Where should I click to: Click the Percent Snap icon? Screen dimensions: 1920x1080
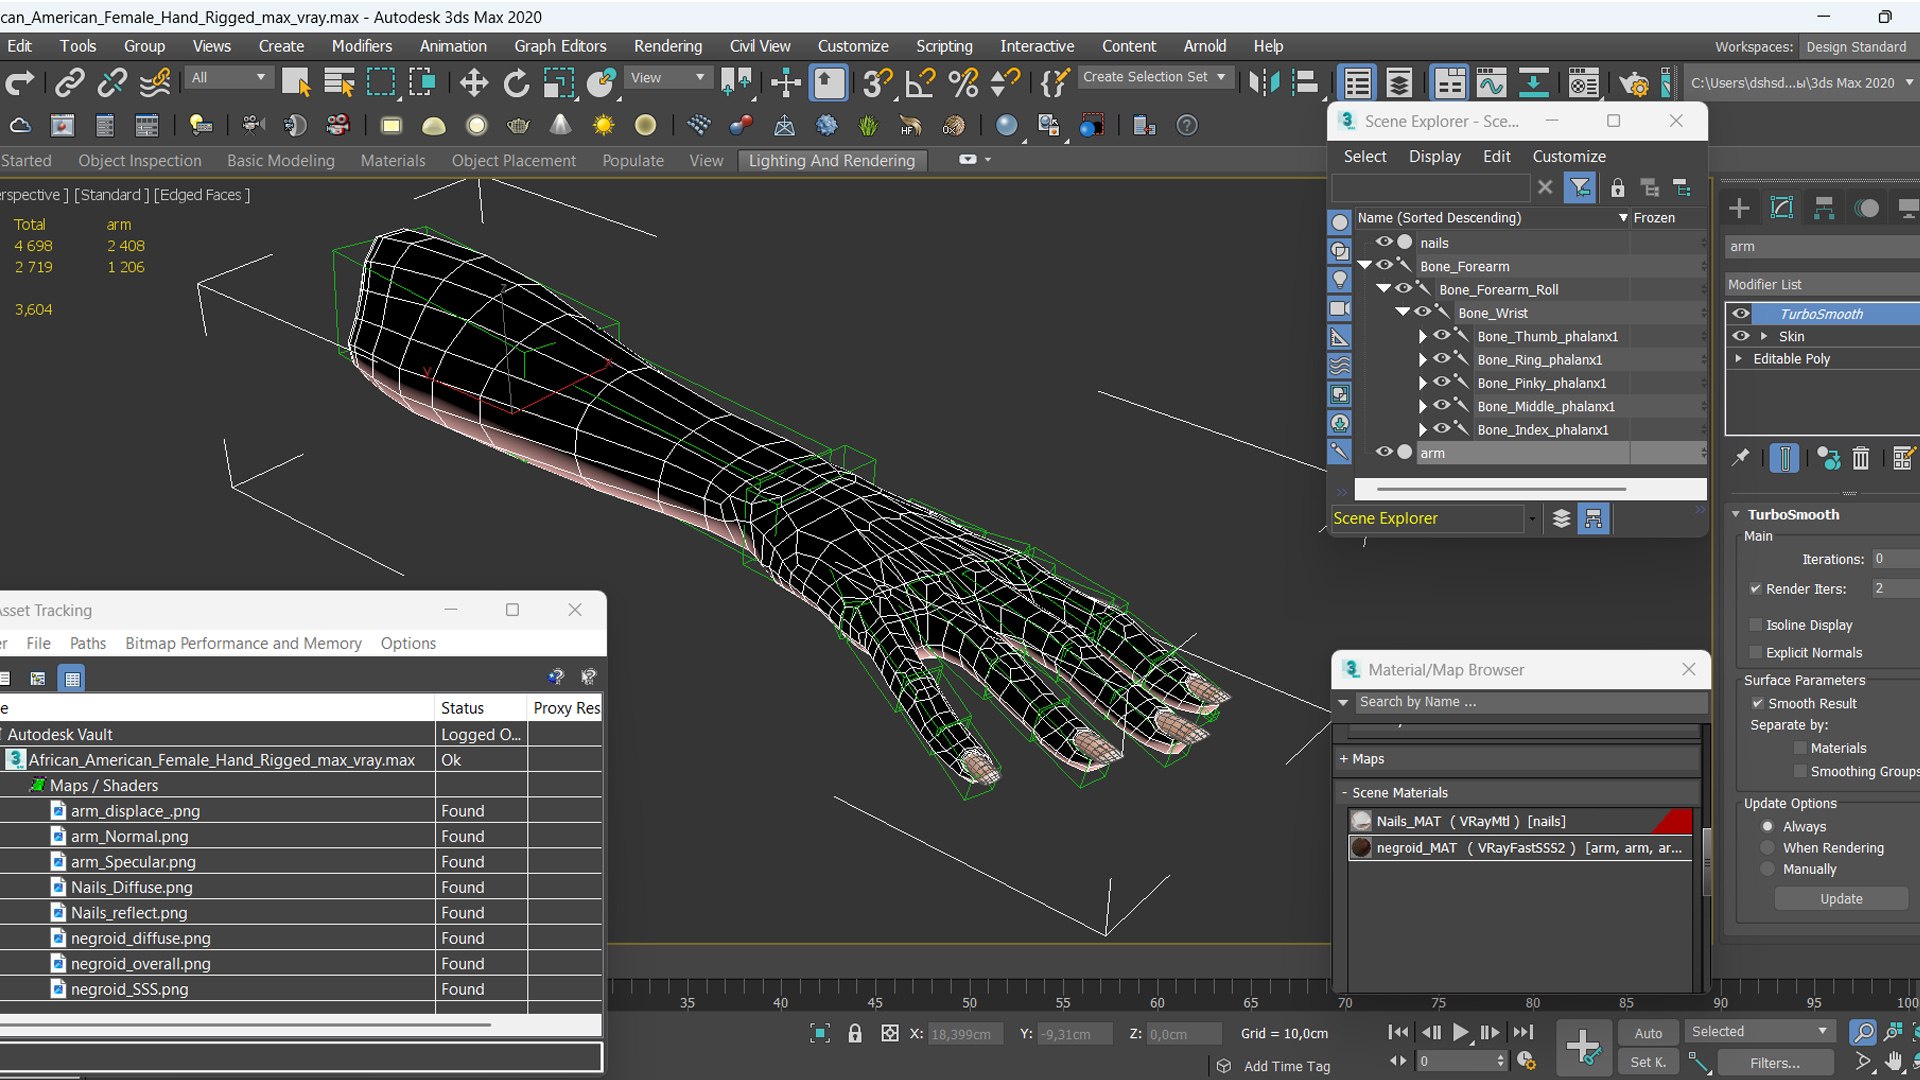click(x=963, y=83)
